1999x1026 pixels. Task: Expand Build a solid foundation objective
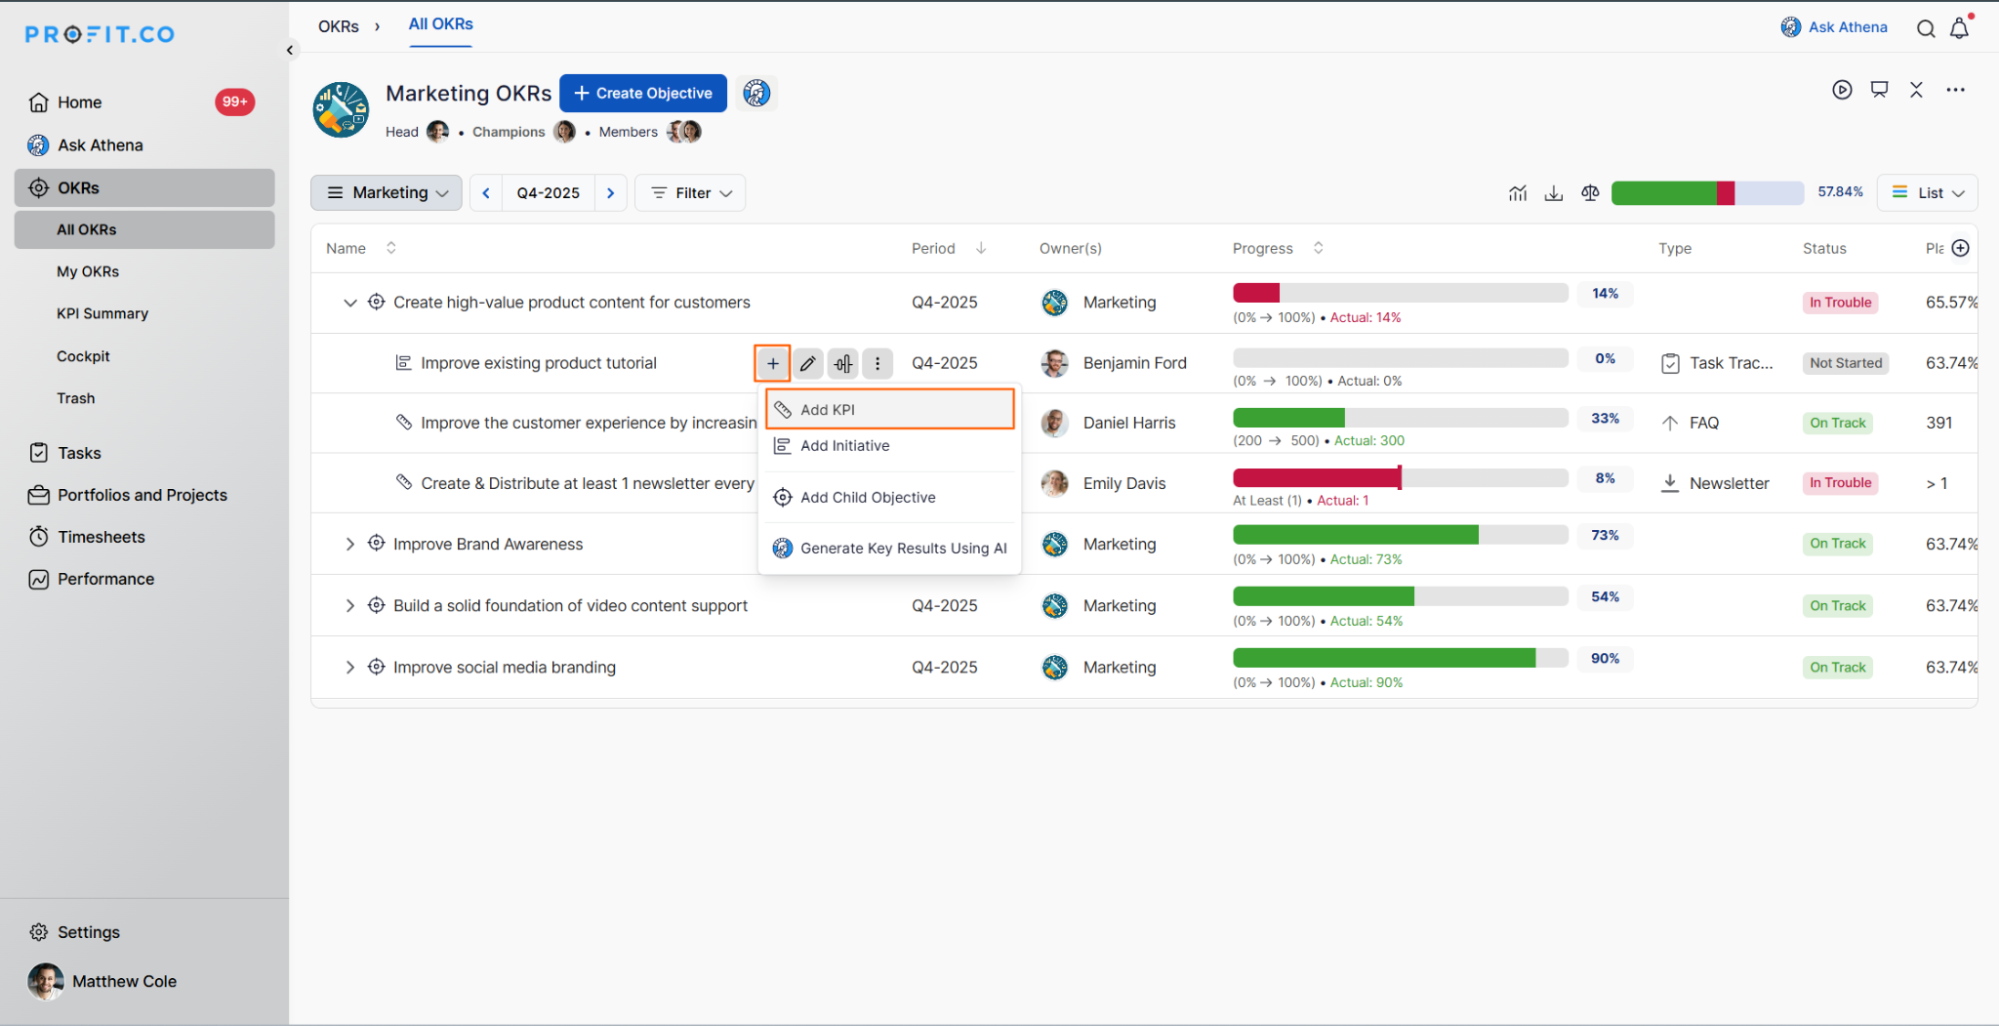pyautogui.click(x=349, y=606)
